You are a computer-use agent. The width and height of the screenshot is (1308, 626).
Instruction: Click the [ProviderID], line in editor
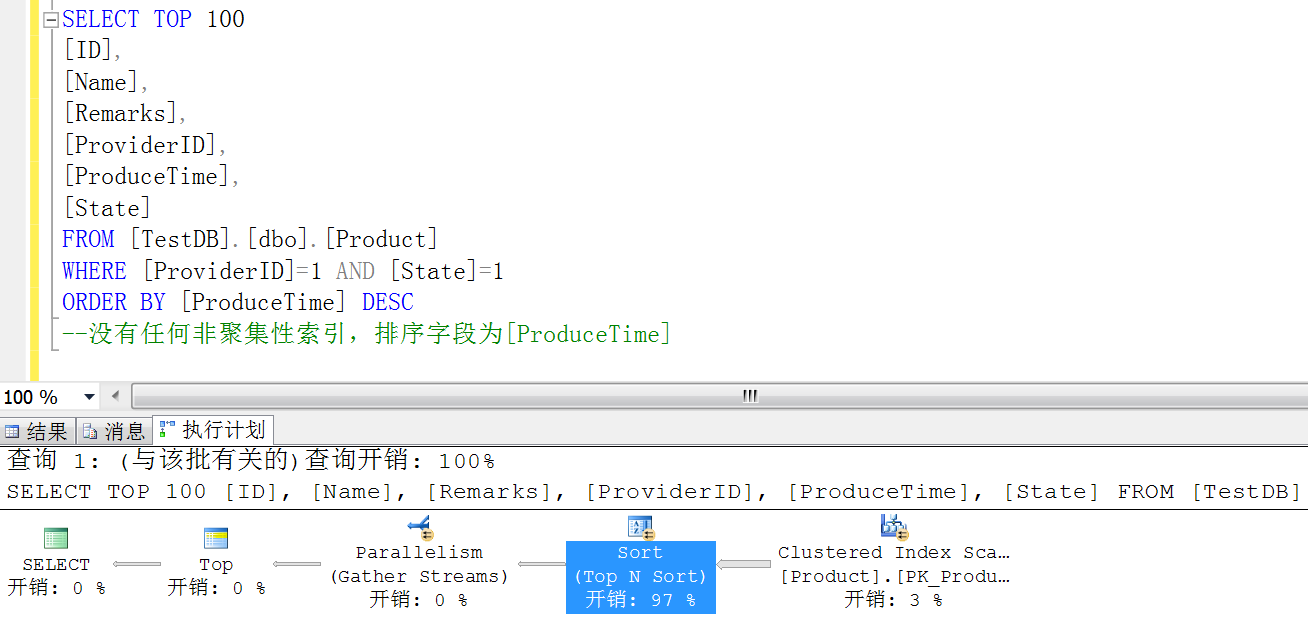tap(146, 145)
